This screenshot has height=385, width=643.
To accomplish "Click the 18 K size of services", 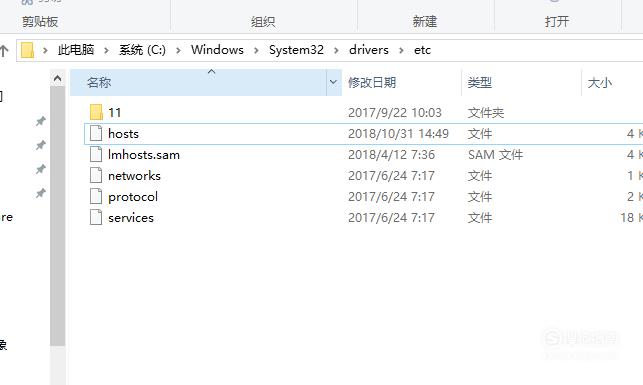I will (x=631, y=218).
